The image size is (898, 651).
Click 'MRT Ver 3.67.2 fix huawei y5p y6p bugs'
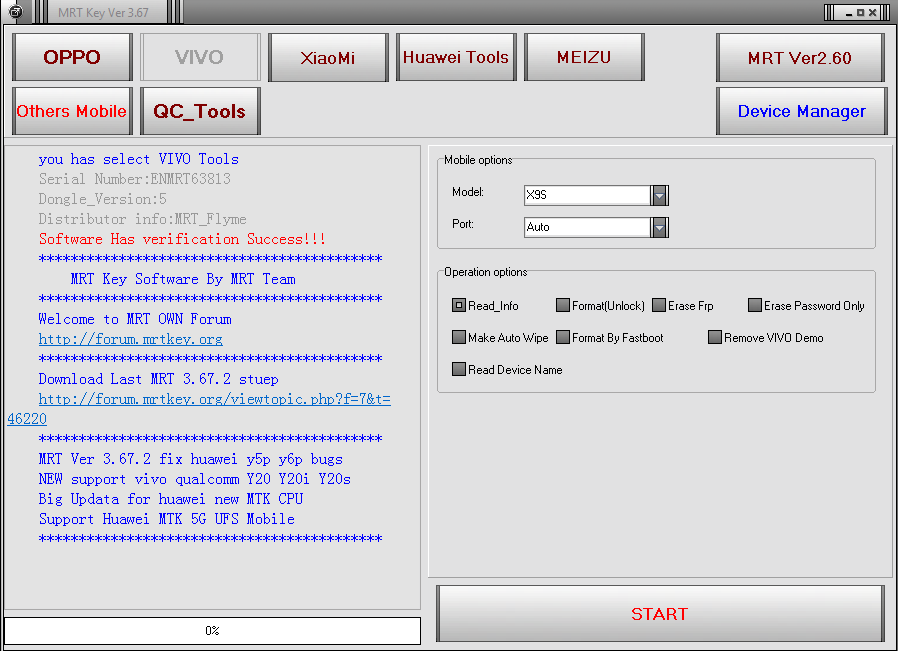pyautogui.click(x=191, y=459)
